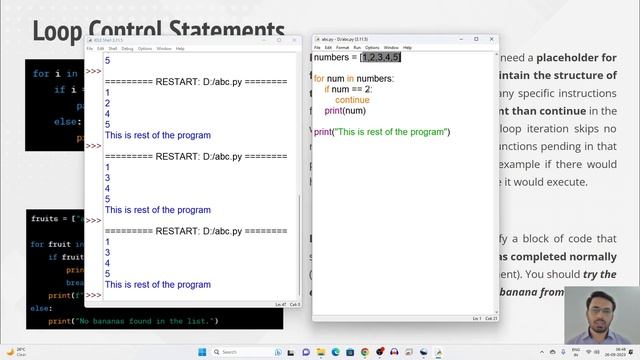This screenshot has width=640, height=360.
Task: Click the 'for num in numbers:' line
Action: 353,78
